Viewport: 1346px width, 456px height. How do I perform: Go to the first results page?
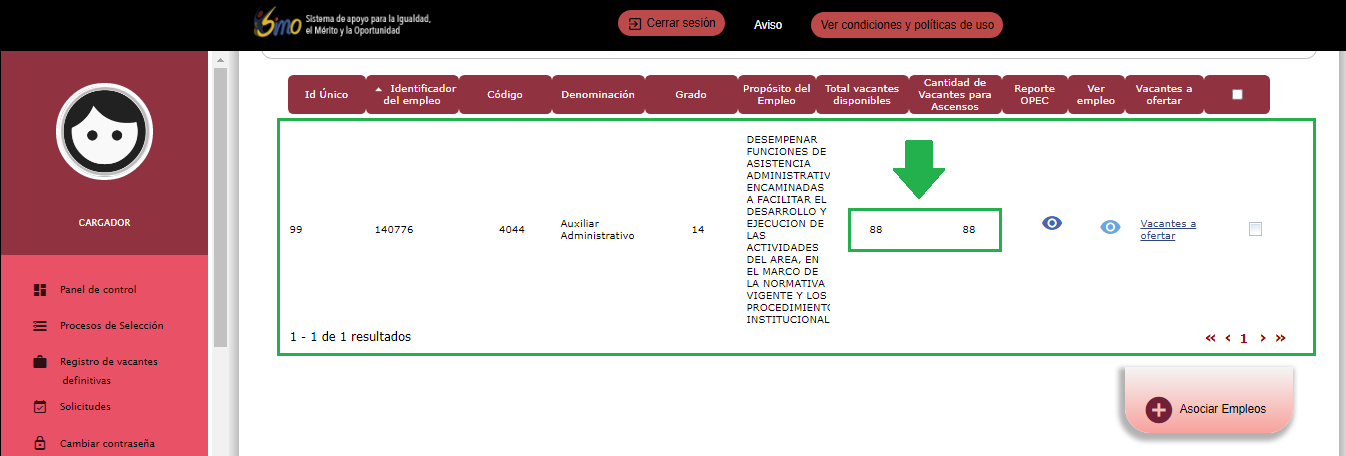pyautogui.click(x=1211, y=338)
